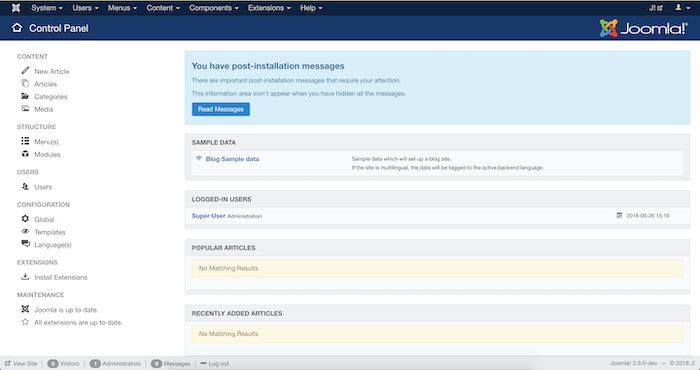The image size is (700, 370).
Task: Open the Articles link in sidebar
Action: tap(46, 84)
